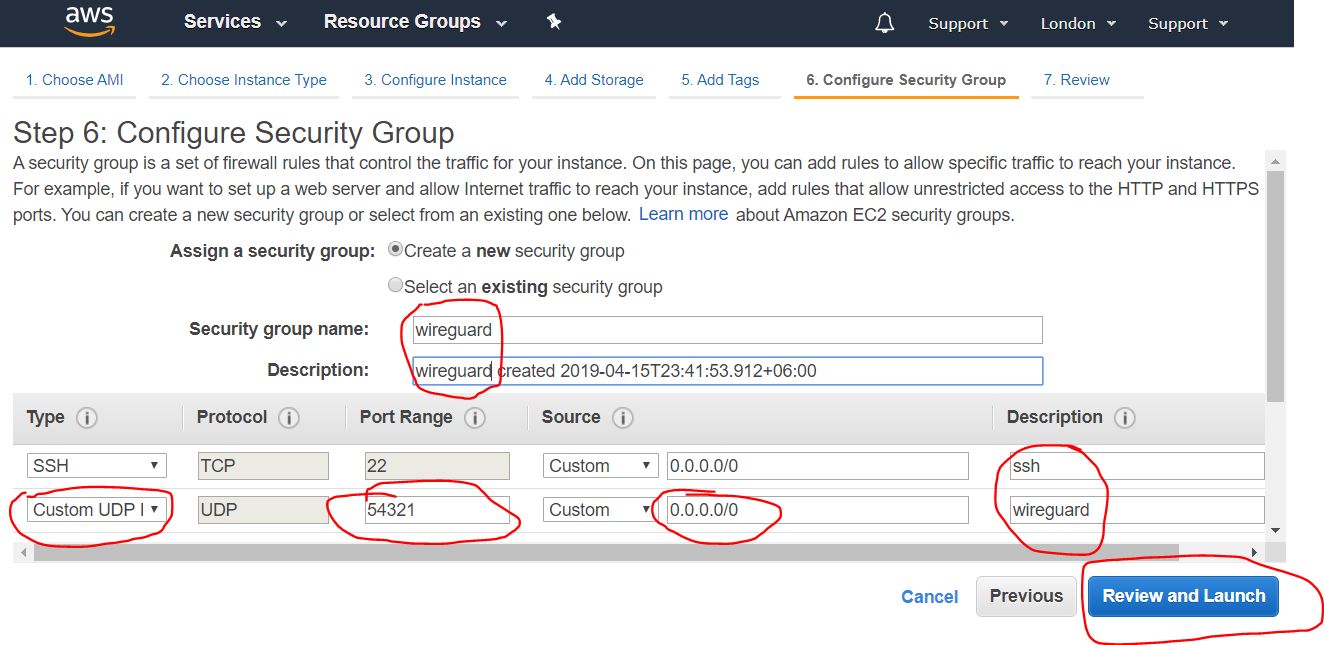
Task: Follow the Learn more link
Action: (x=683, y=214)
